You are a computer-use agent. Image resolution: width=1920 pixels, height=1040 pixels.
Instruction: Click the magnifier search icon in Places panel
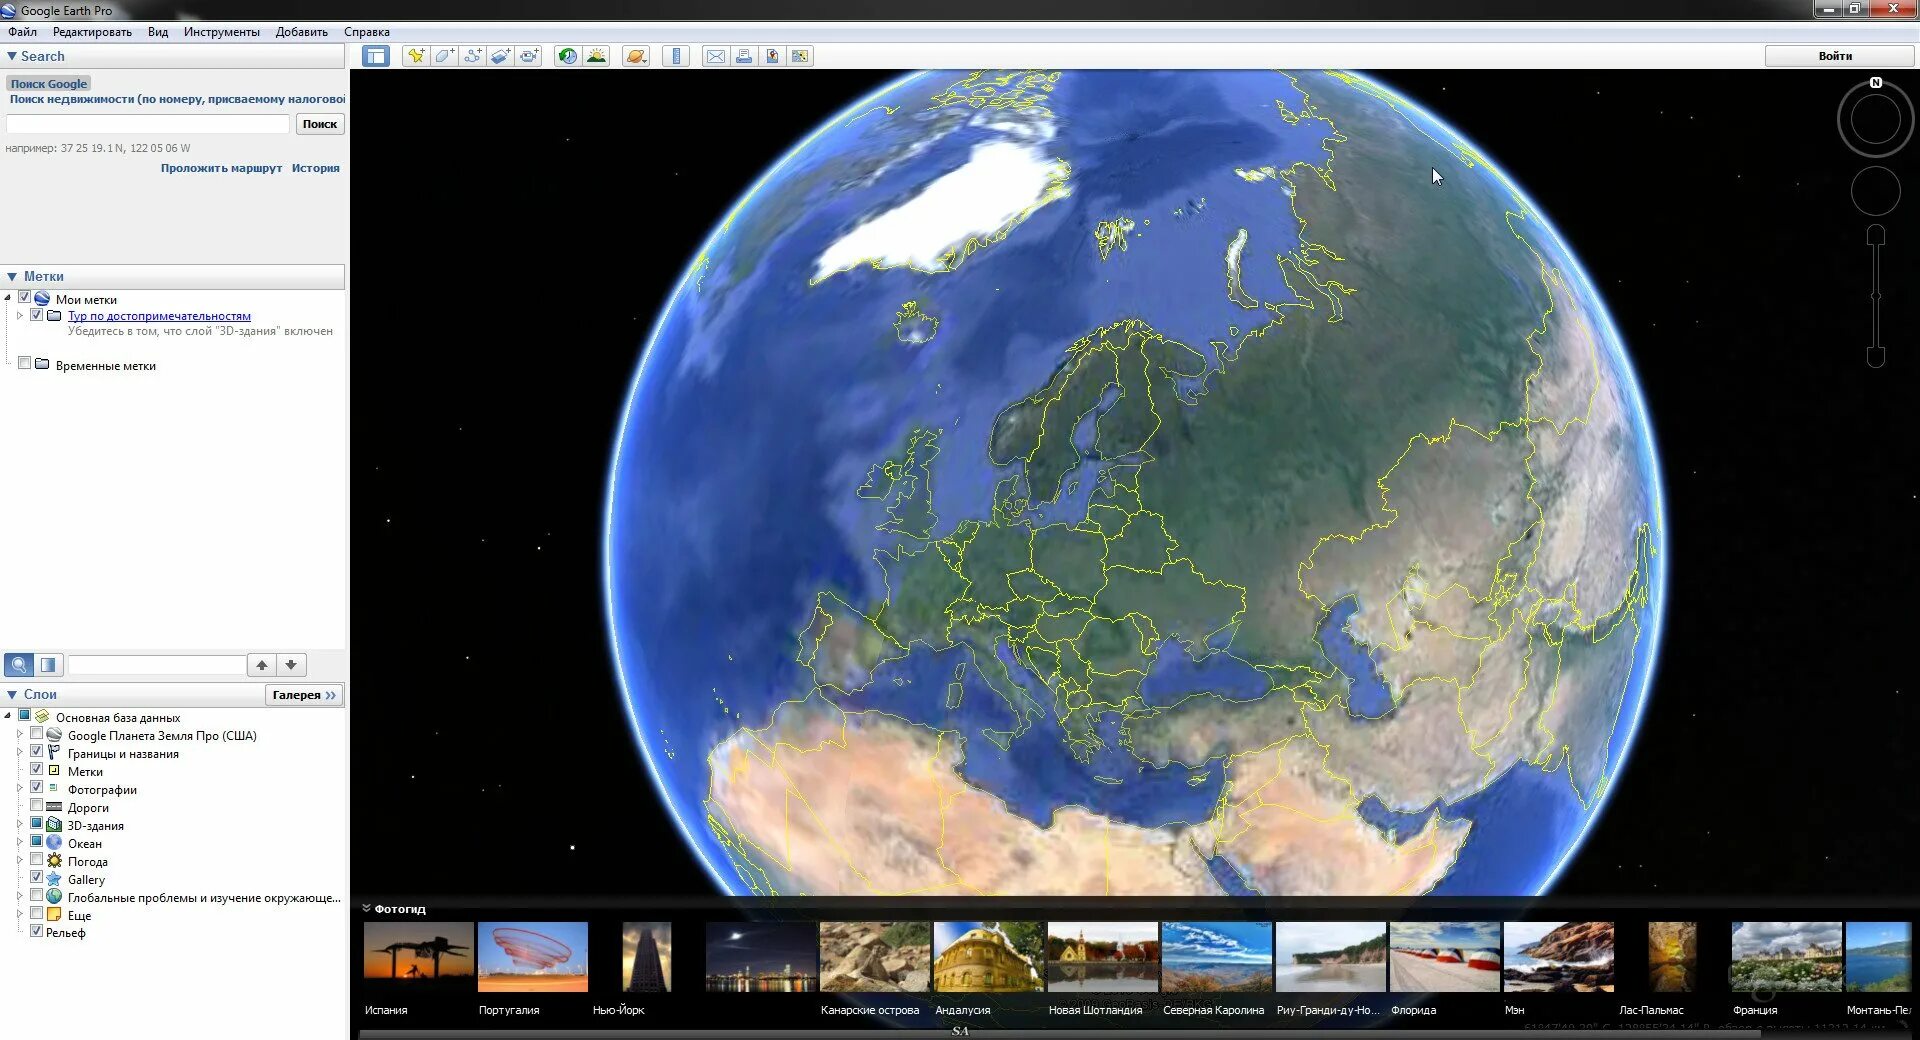tap(19, 665)
